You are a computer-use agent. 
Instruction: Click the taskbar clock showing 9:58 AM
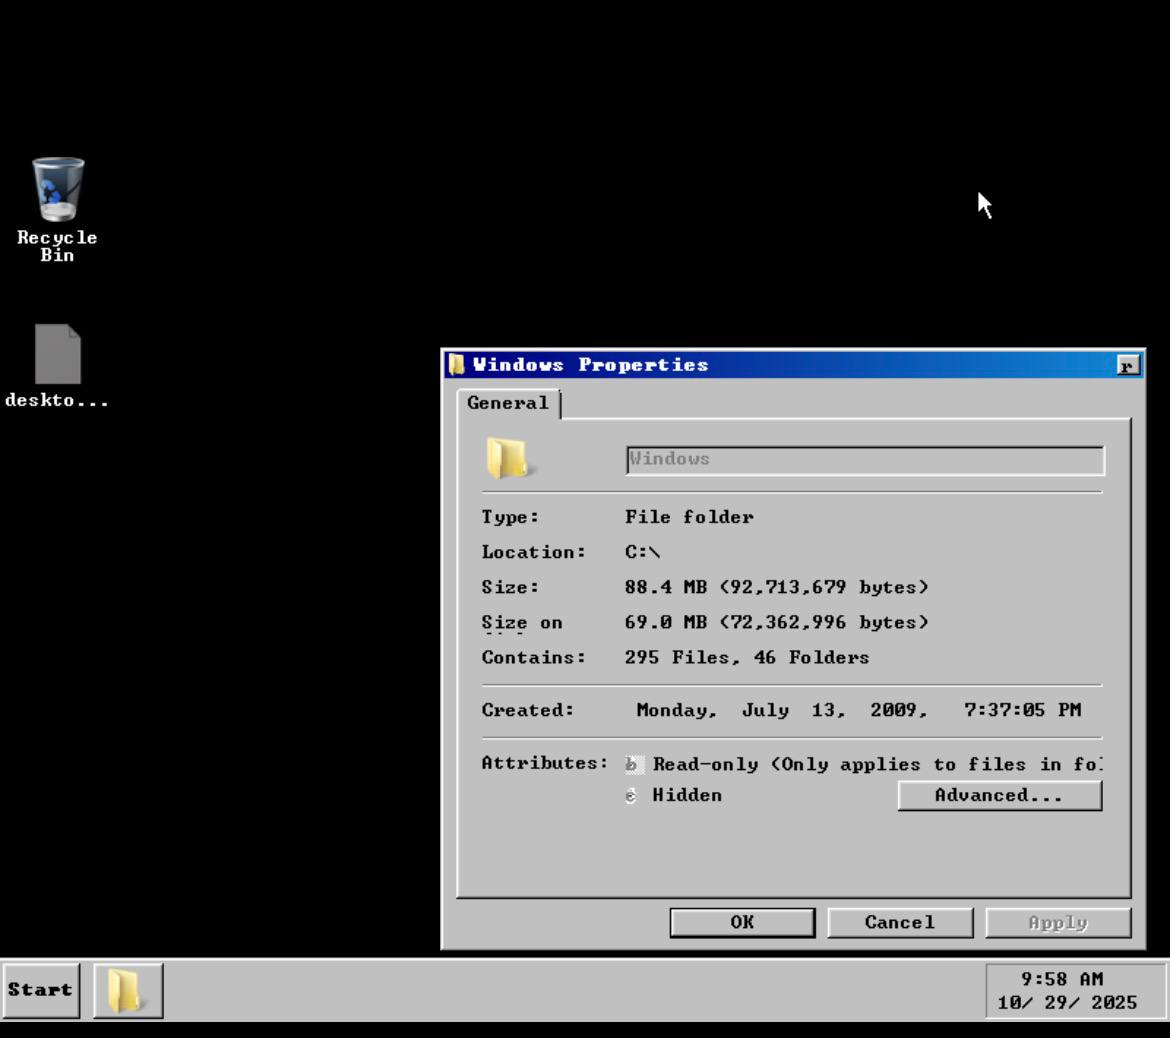[1061, 980]
